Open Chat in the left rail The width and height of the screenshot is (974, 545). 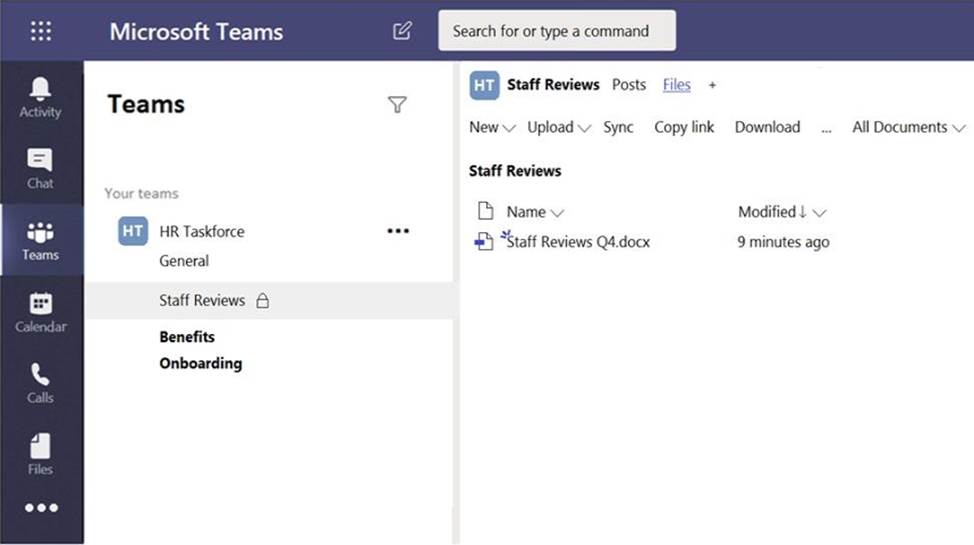pos(40,169)
